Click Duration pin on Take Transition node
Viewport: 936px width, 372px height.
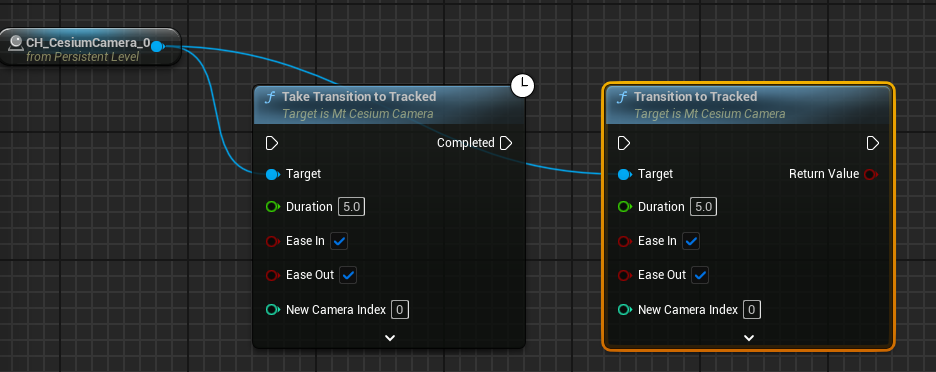point(273,207)
